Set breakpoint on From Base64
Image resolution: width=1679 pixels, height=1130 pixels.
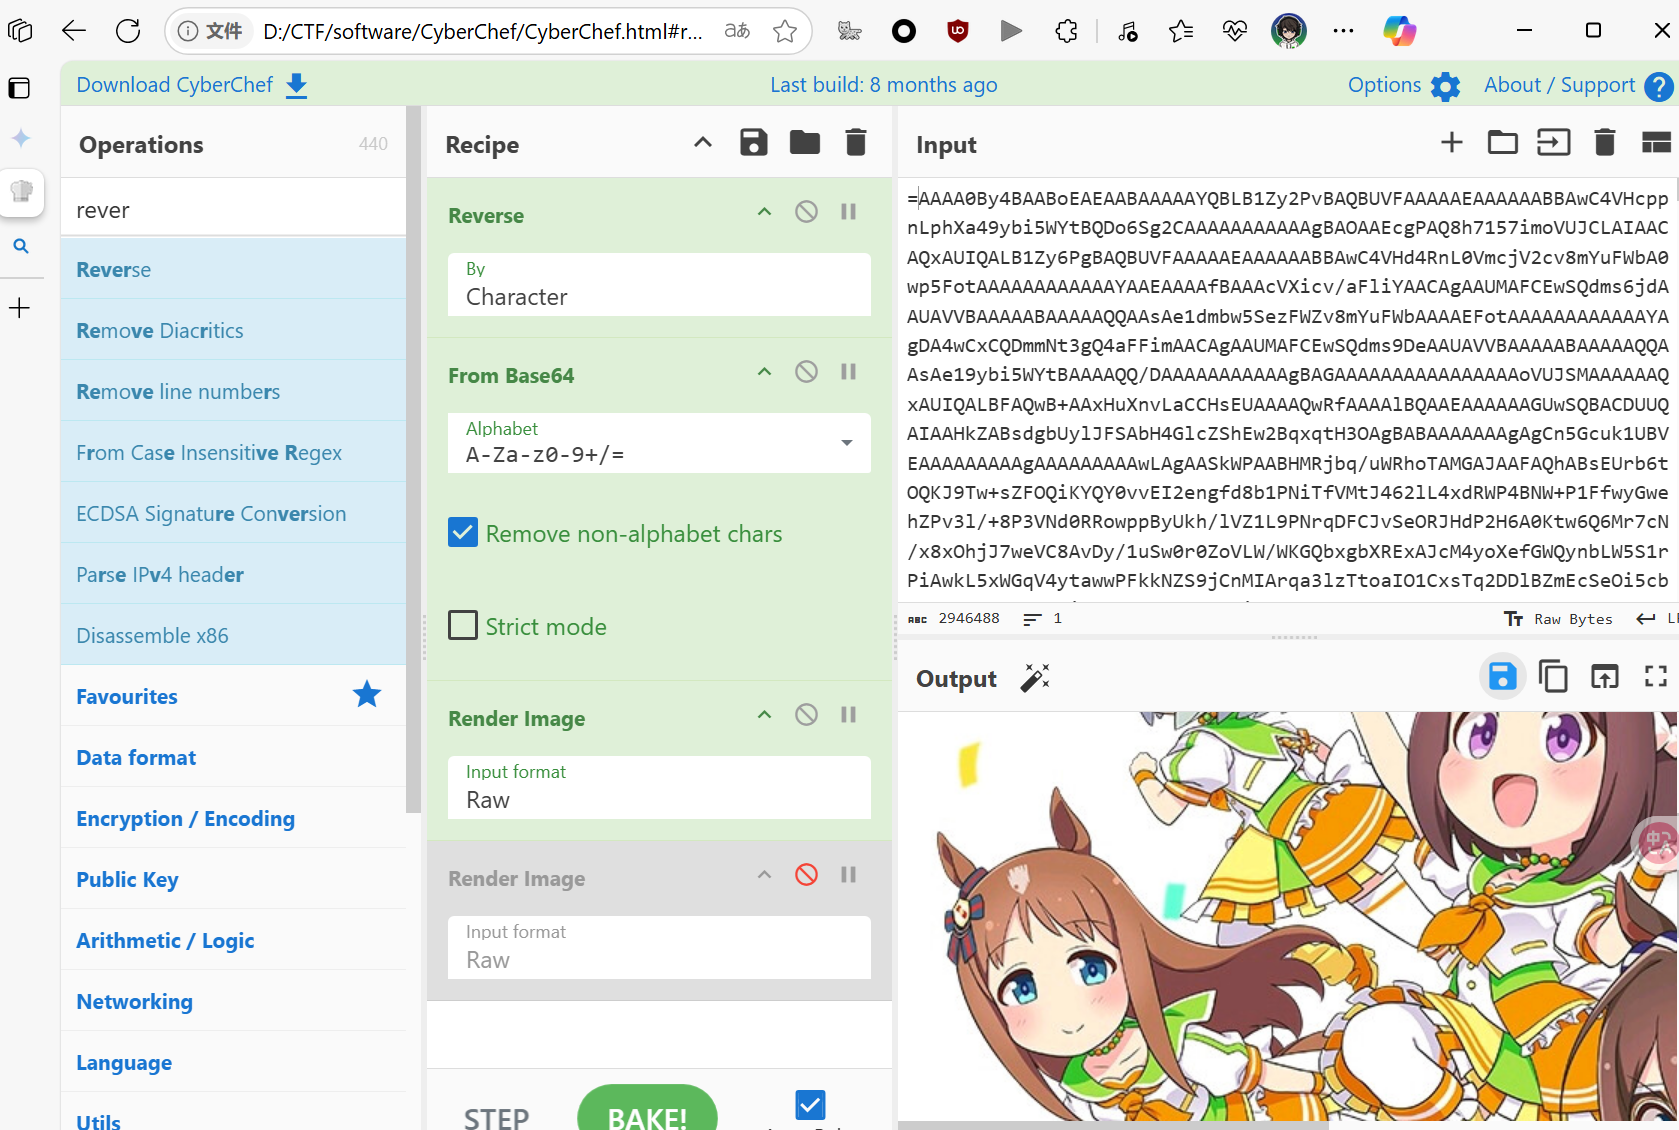[x=848, y=372]
